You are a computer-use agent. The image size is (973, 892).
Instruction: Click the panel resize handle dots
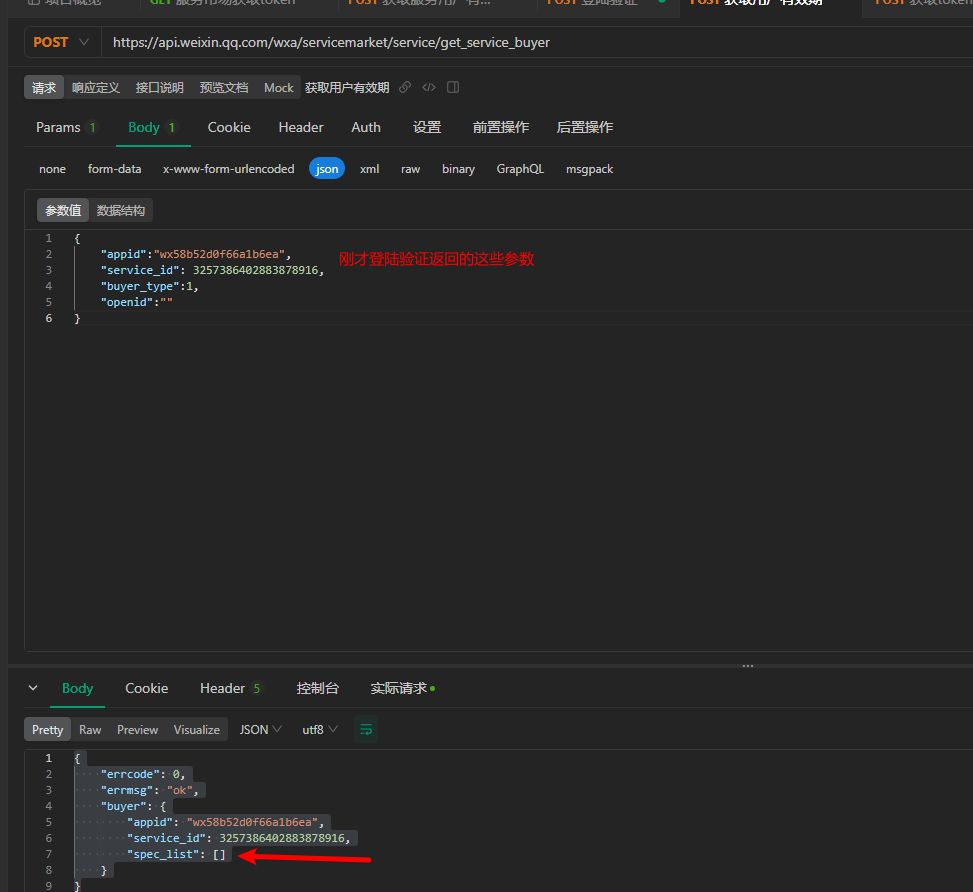[x=748, y=666]
